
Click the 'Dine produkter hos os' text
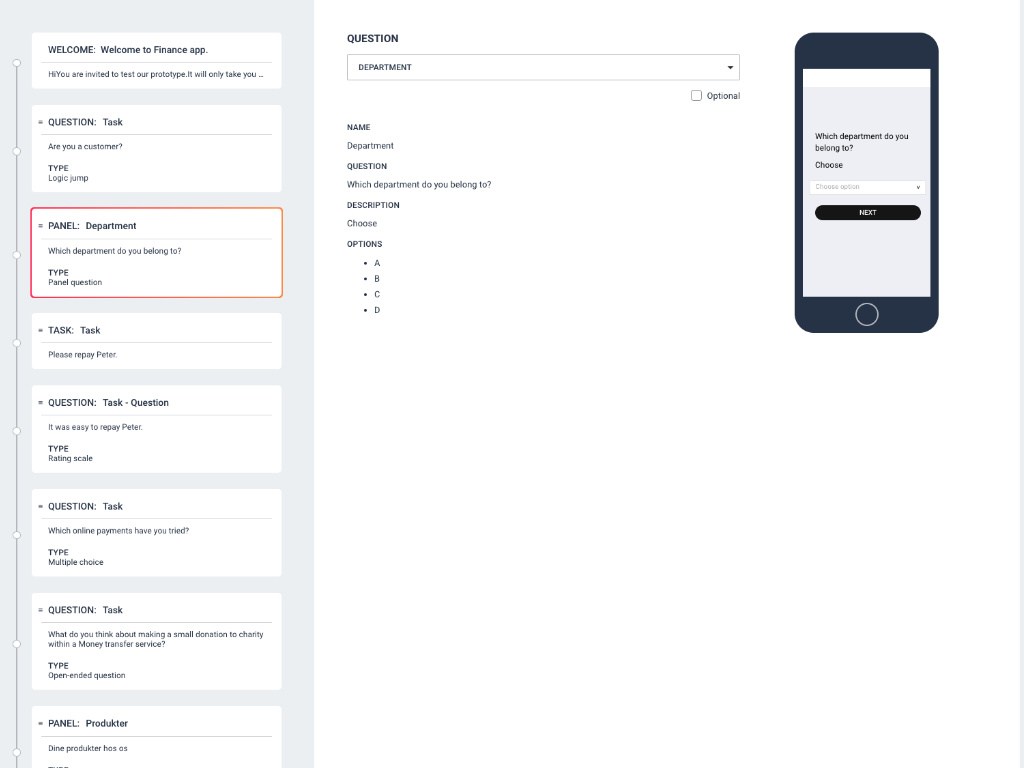[x=88, y=748]
